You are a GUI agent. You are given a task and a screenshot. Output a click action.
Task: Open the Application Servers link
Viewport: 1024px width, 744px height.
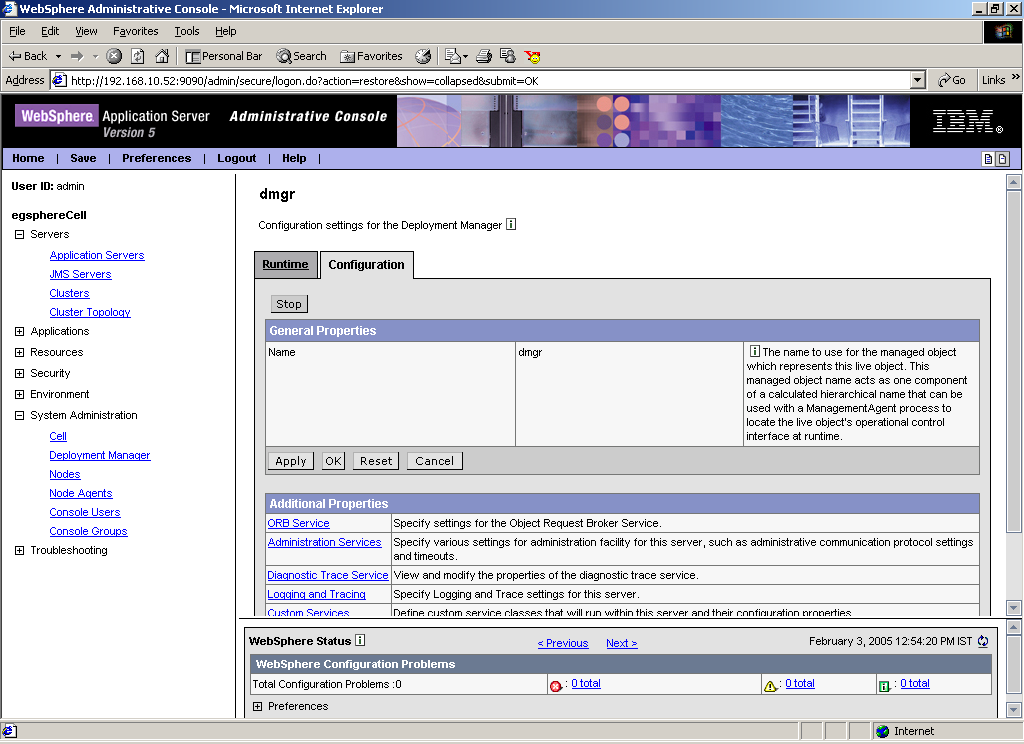coord(97,255)
